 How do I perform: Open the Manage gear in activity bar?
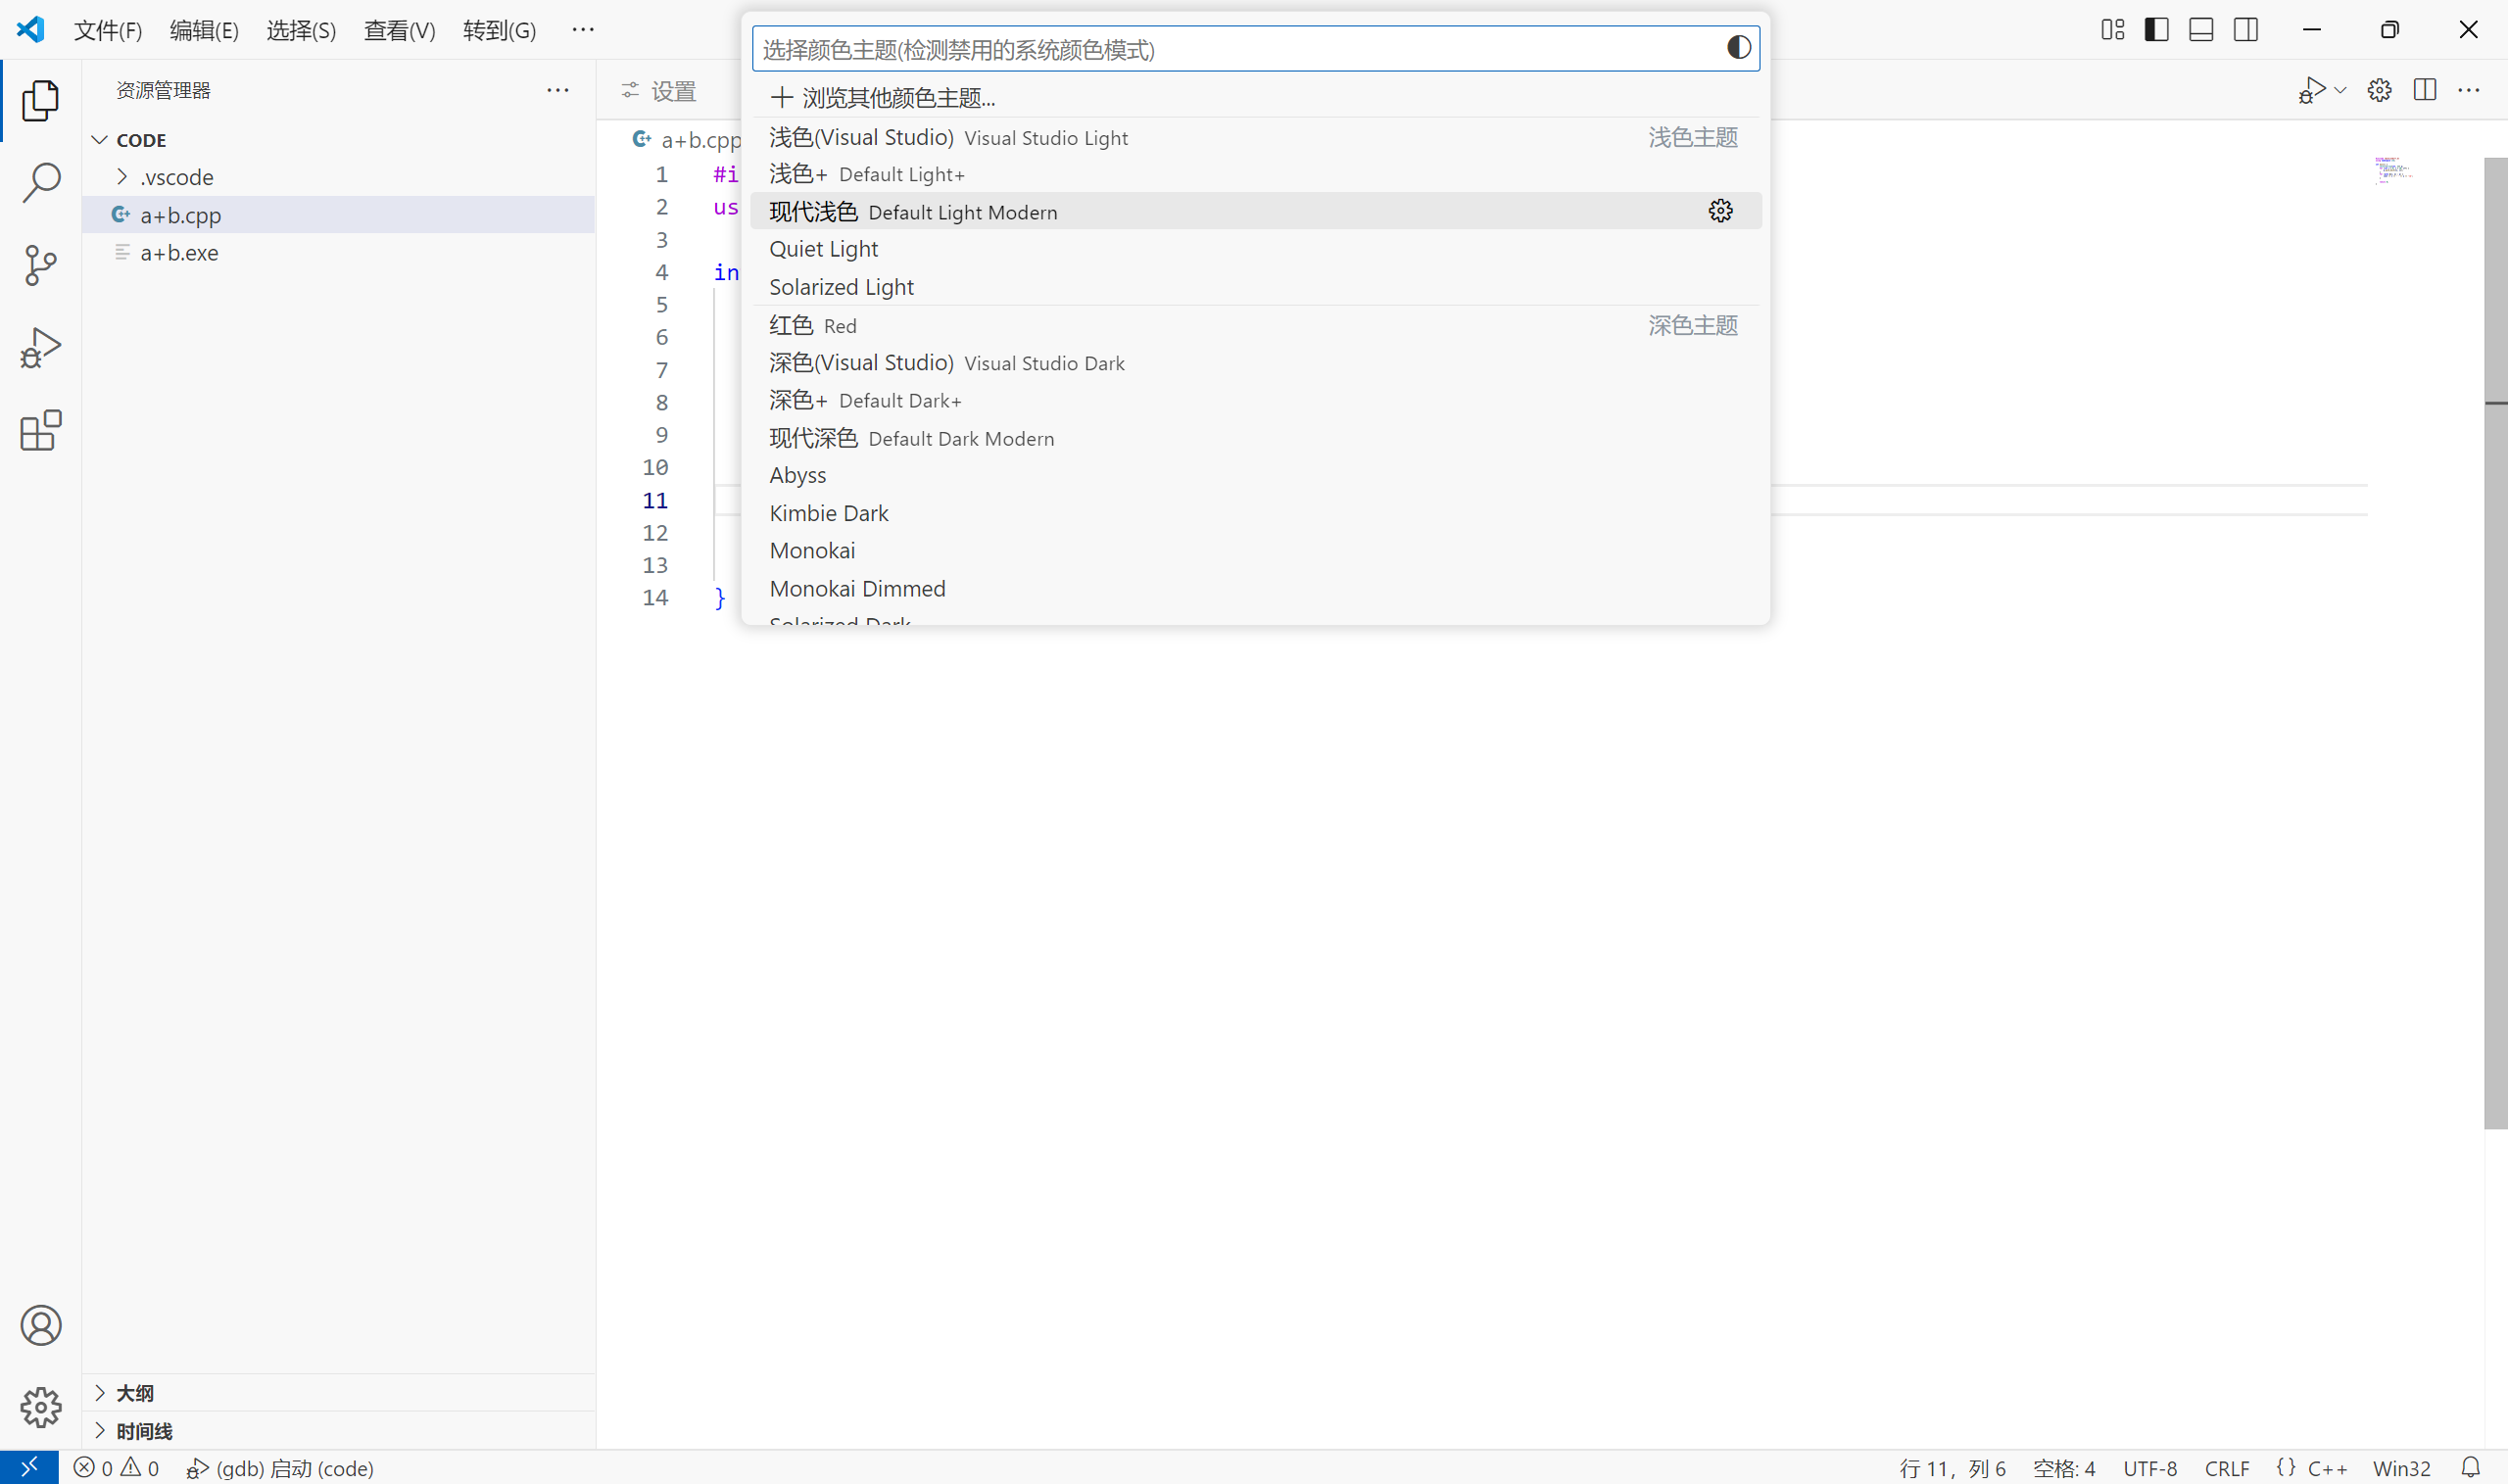coord(40,1407)
